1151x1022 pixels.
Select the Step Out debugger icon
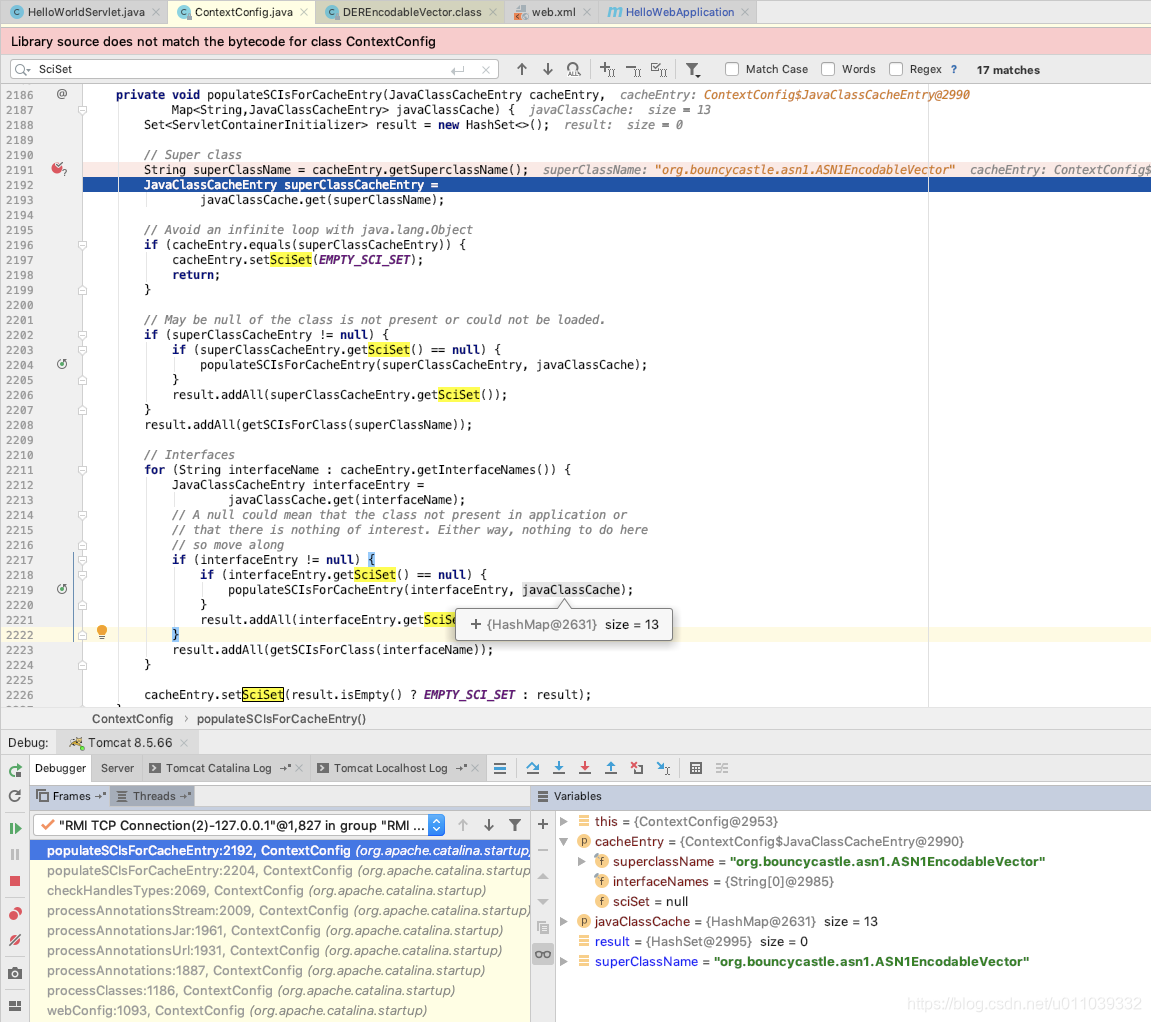tap(611, 768)
